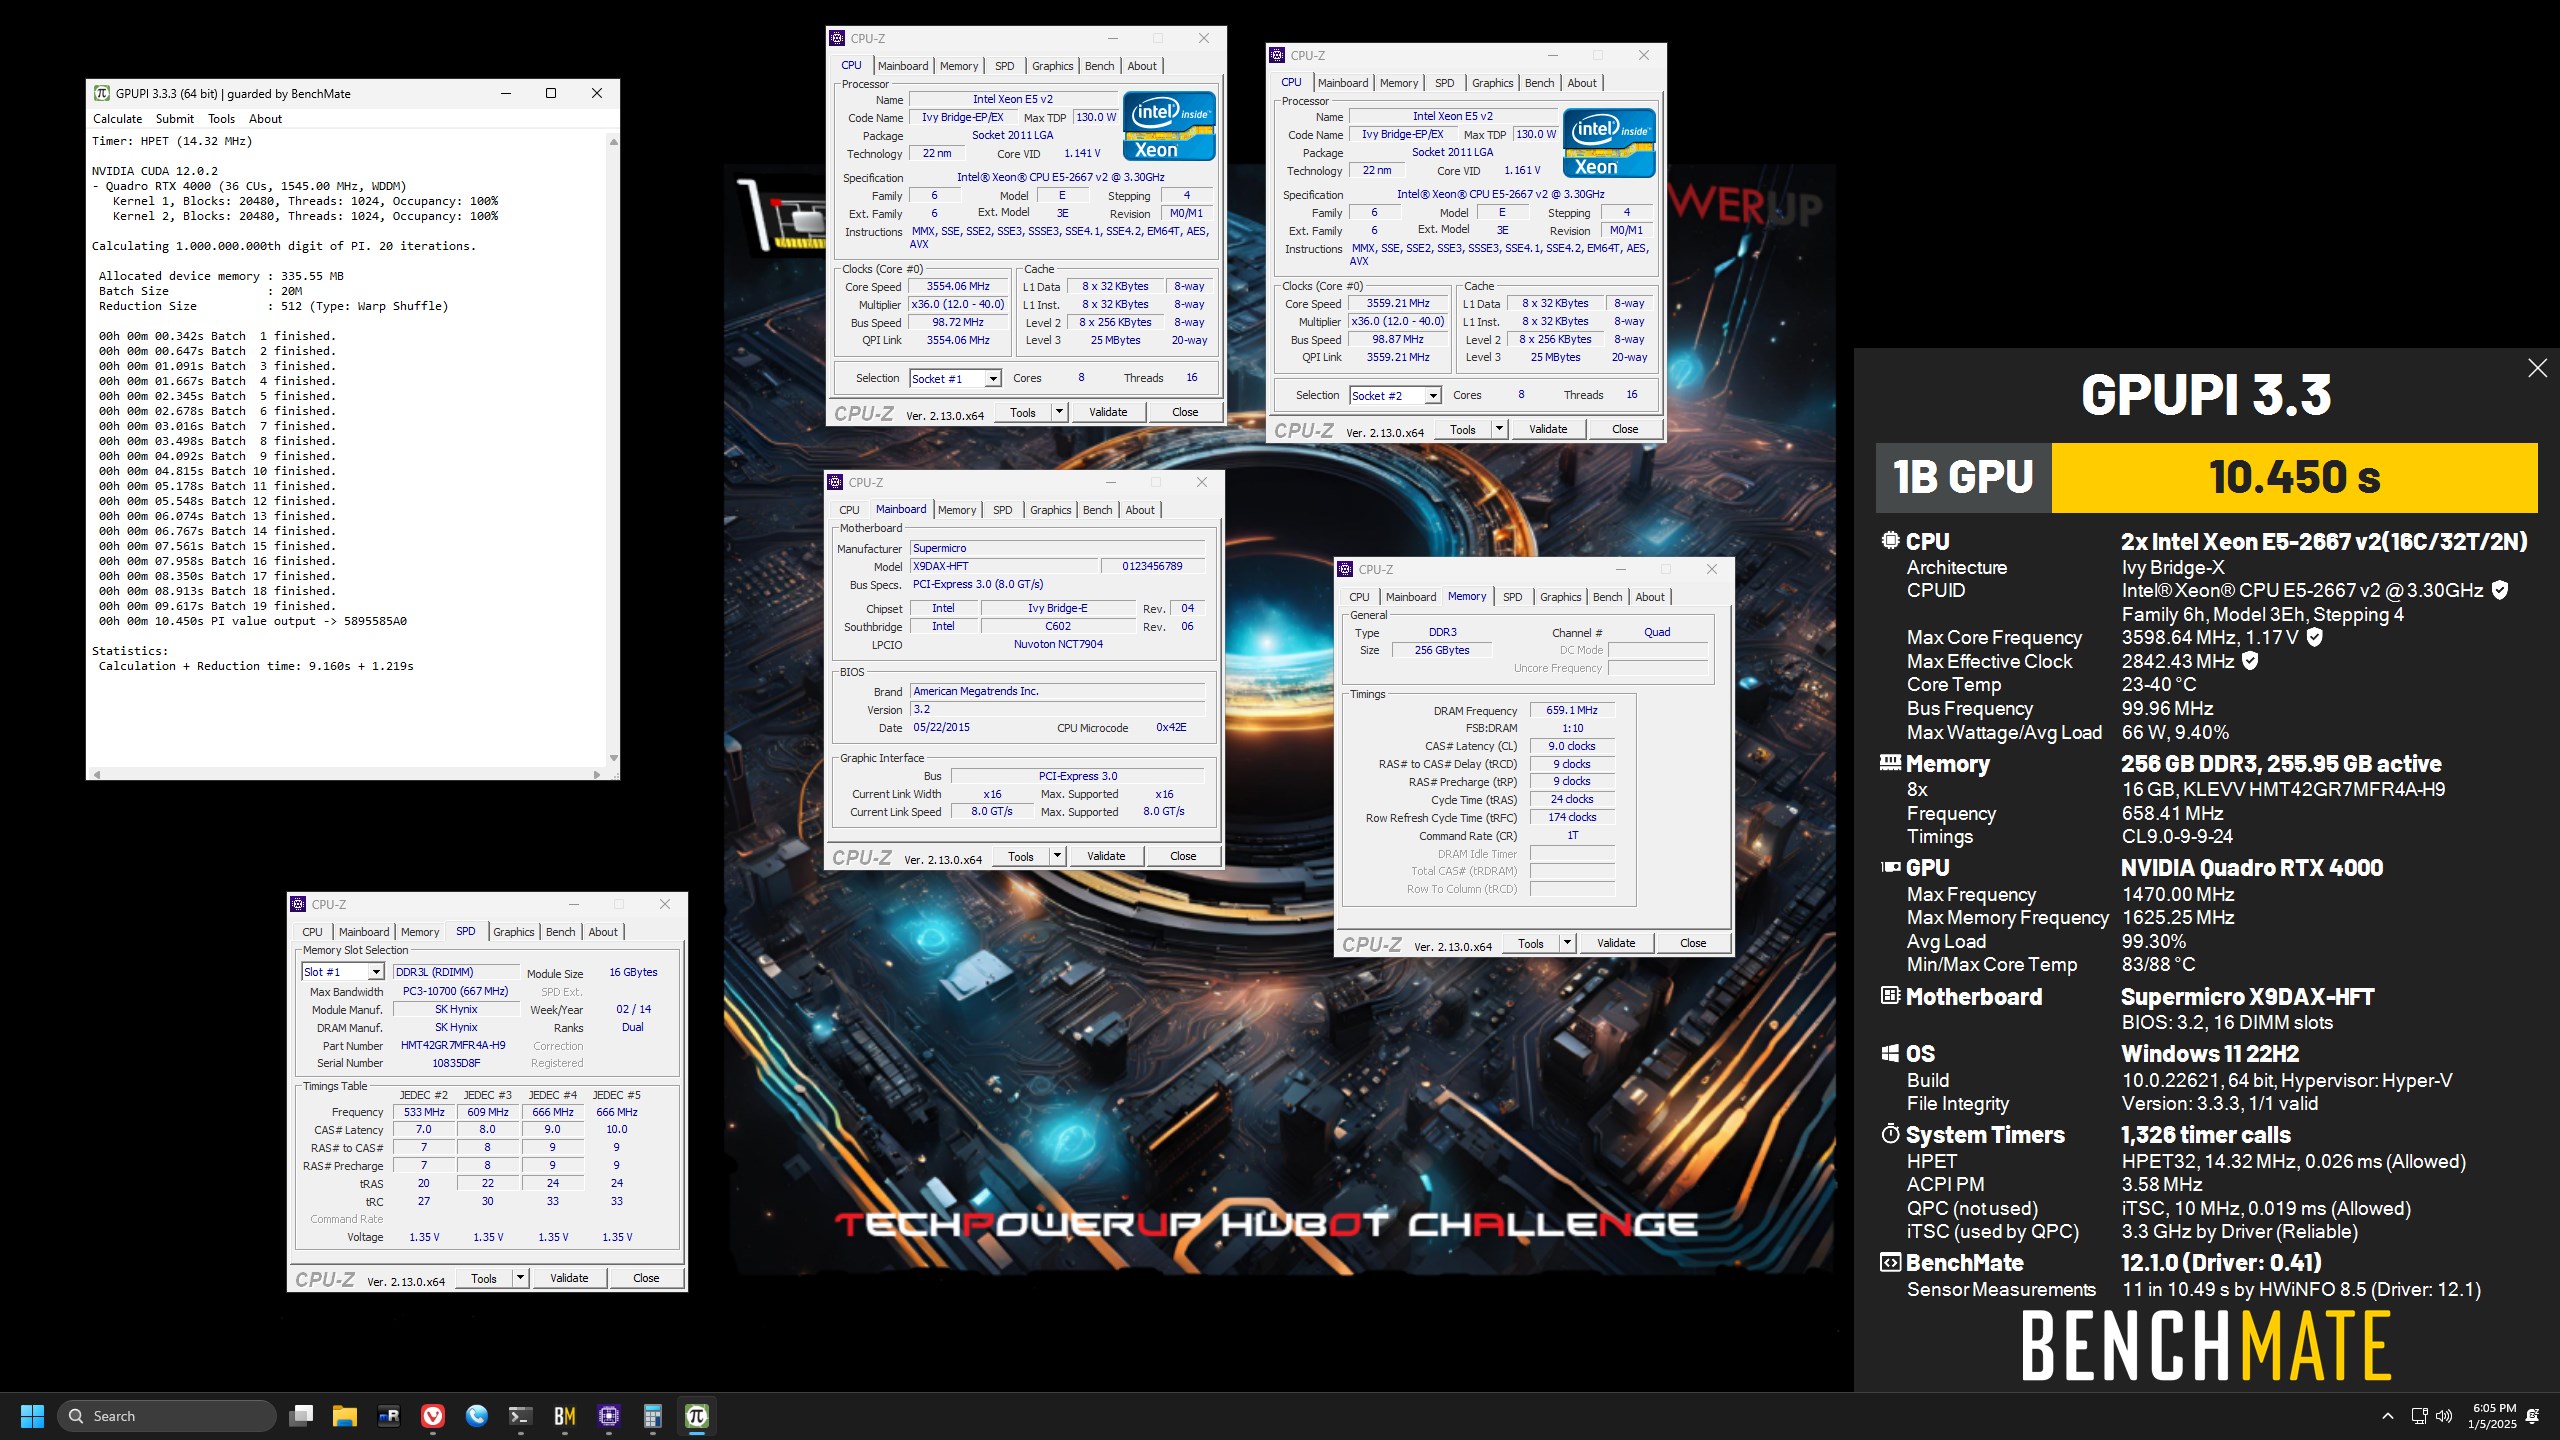Click Close in the CPU-Z SPD window
Image resolution: width=2560 pixels, height=1440 pixels.
coord(646,1278)
